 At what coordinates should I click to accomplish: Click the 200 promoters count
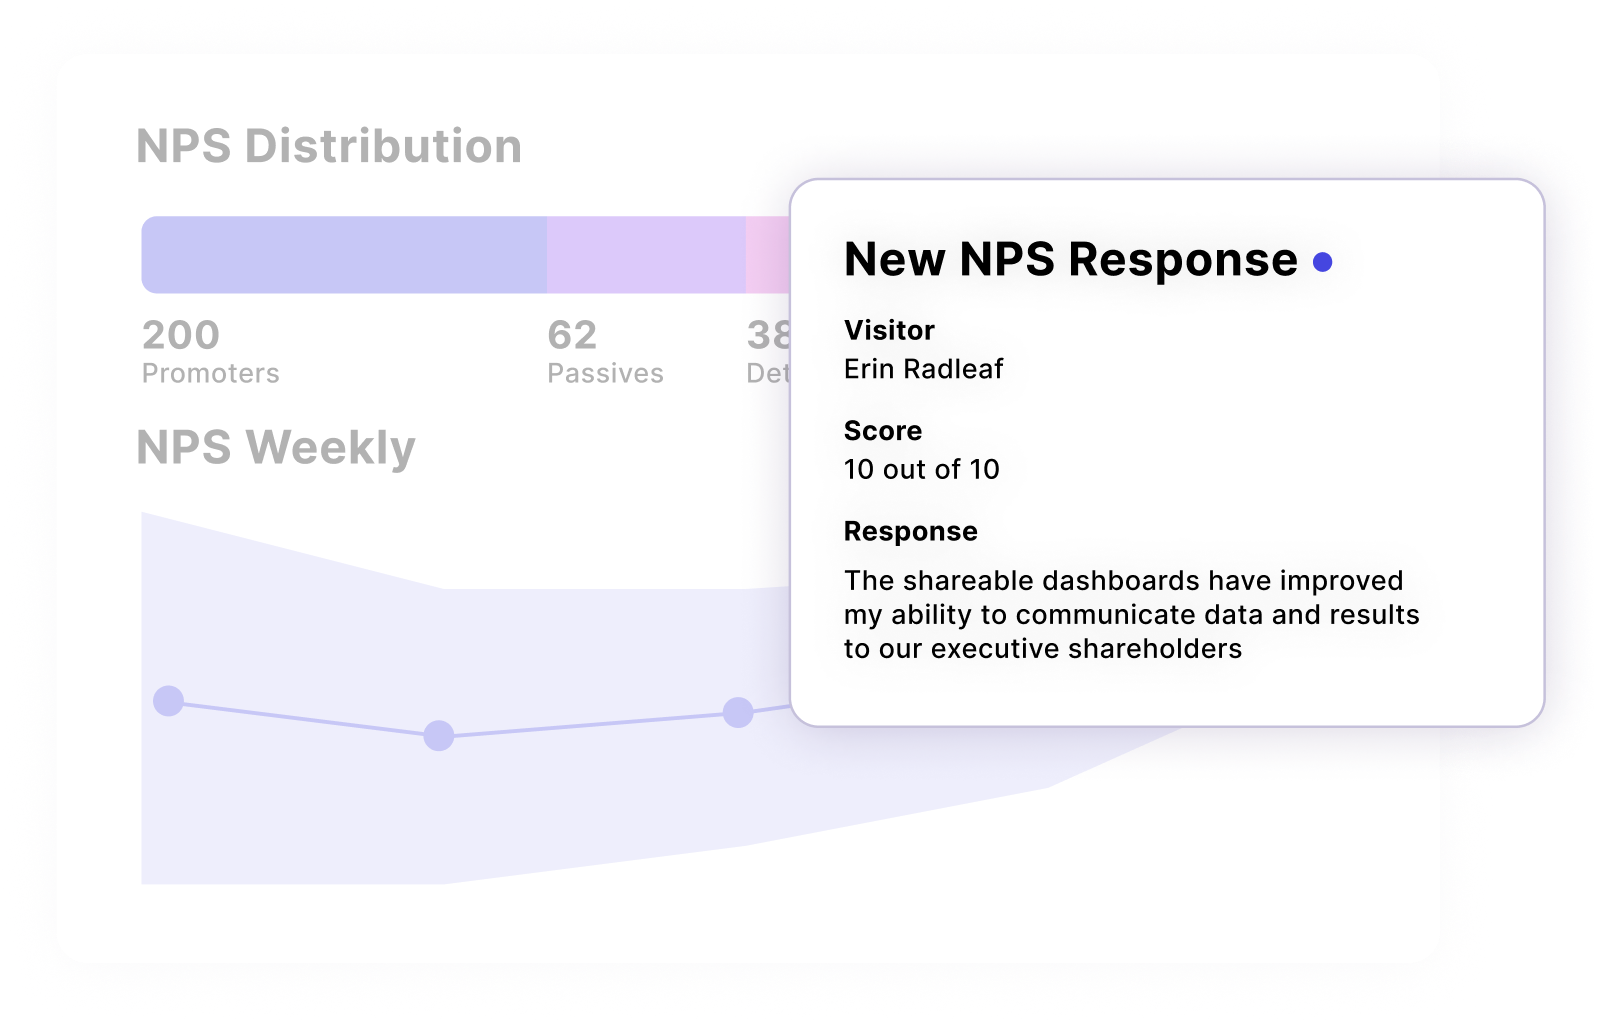tap(181, 335)
